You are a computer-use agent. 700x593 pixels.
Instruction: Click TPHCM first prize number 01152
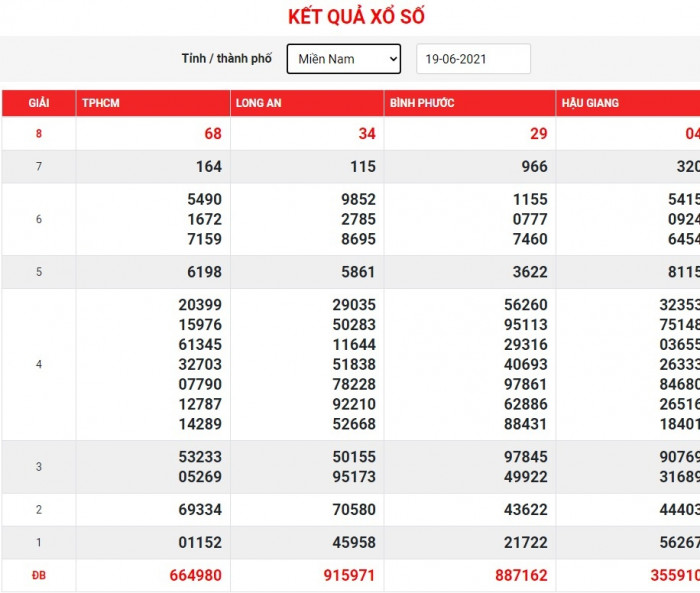click(200, 543)
